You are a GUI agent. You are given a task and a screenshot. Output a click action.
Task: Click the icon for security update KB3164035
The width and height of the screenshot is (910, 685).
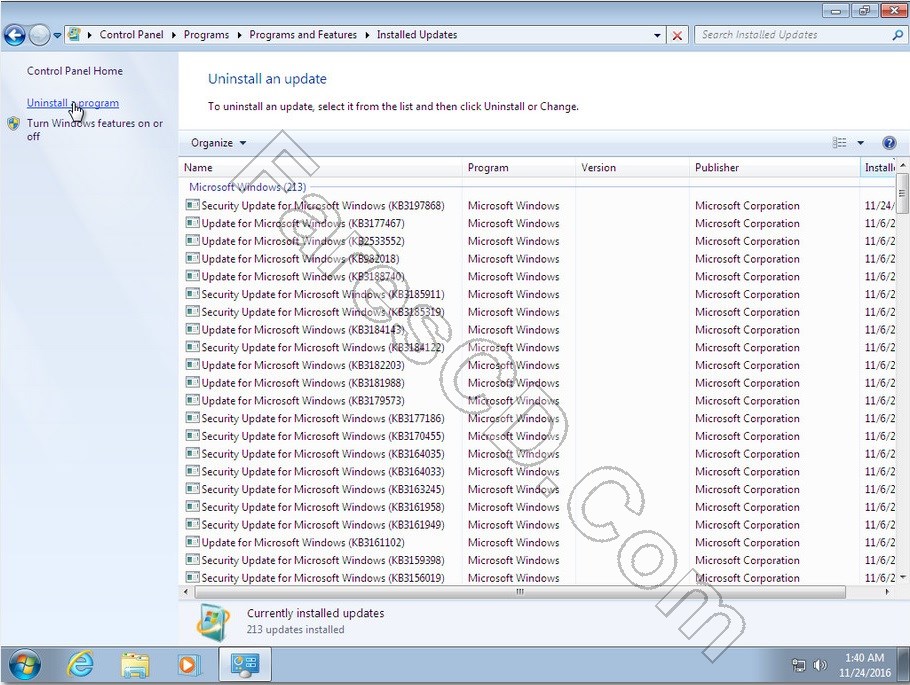click(x=192, y=454)
